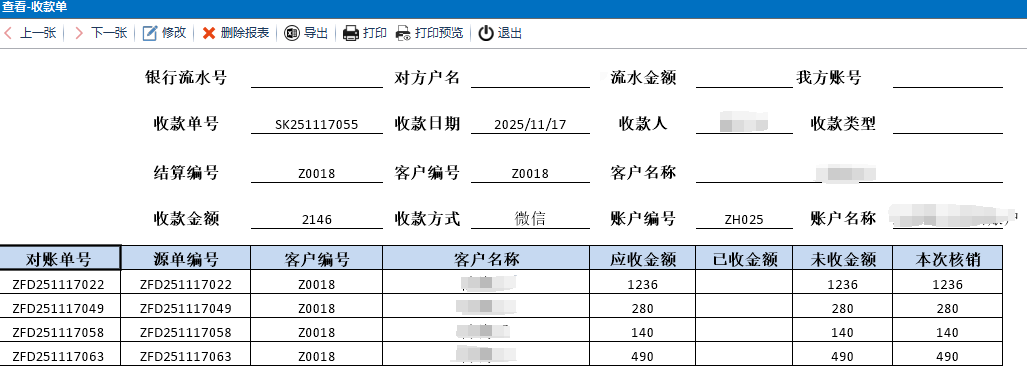Click the 对方户名 input field
Screen dimensions: 1027x387
[530, 79]
